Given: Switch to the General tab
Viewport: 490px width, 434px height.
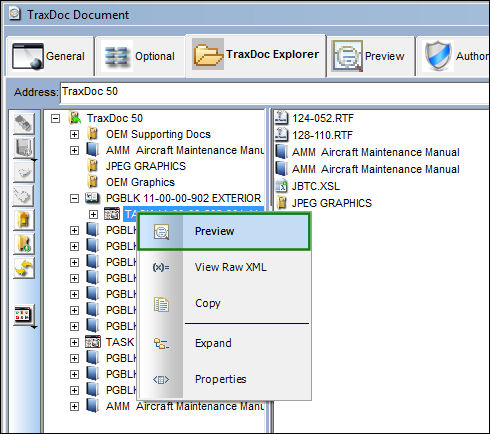Looking at the screenshot, I should pyautogui.click(x=49, y=56).
